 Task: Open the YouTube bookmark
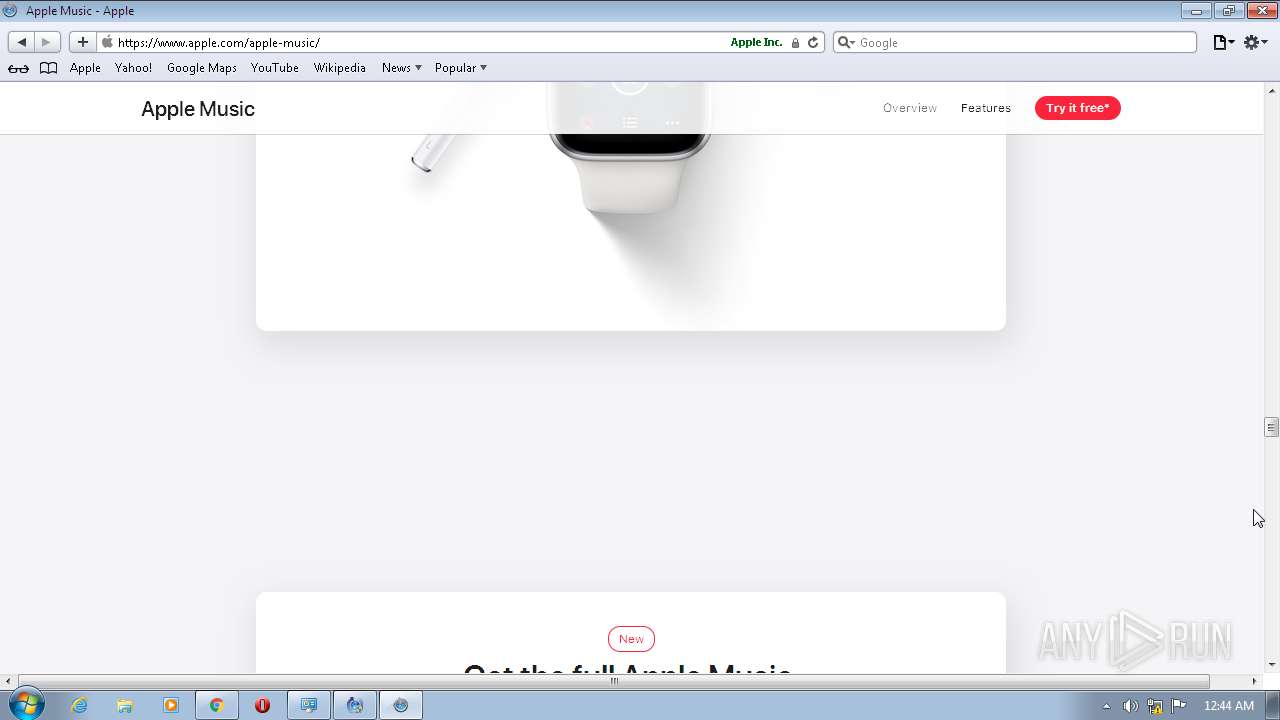275,68
